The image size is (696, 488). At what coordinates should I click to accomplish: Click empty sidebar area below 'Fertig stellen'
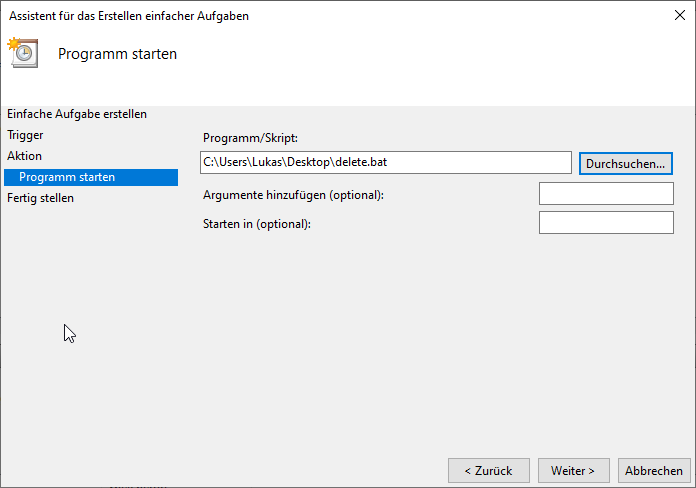[x=90, y=300]
